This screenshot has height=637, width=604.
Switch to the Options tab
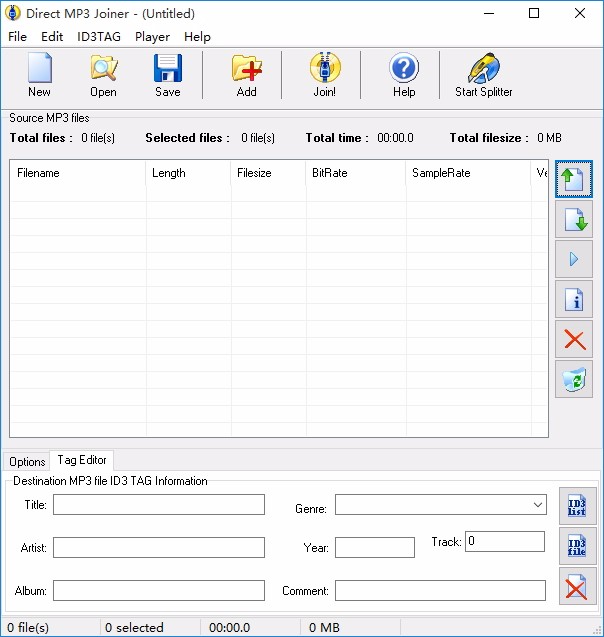tap(27, 462)
